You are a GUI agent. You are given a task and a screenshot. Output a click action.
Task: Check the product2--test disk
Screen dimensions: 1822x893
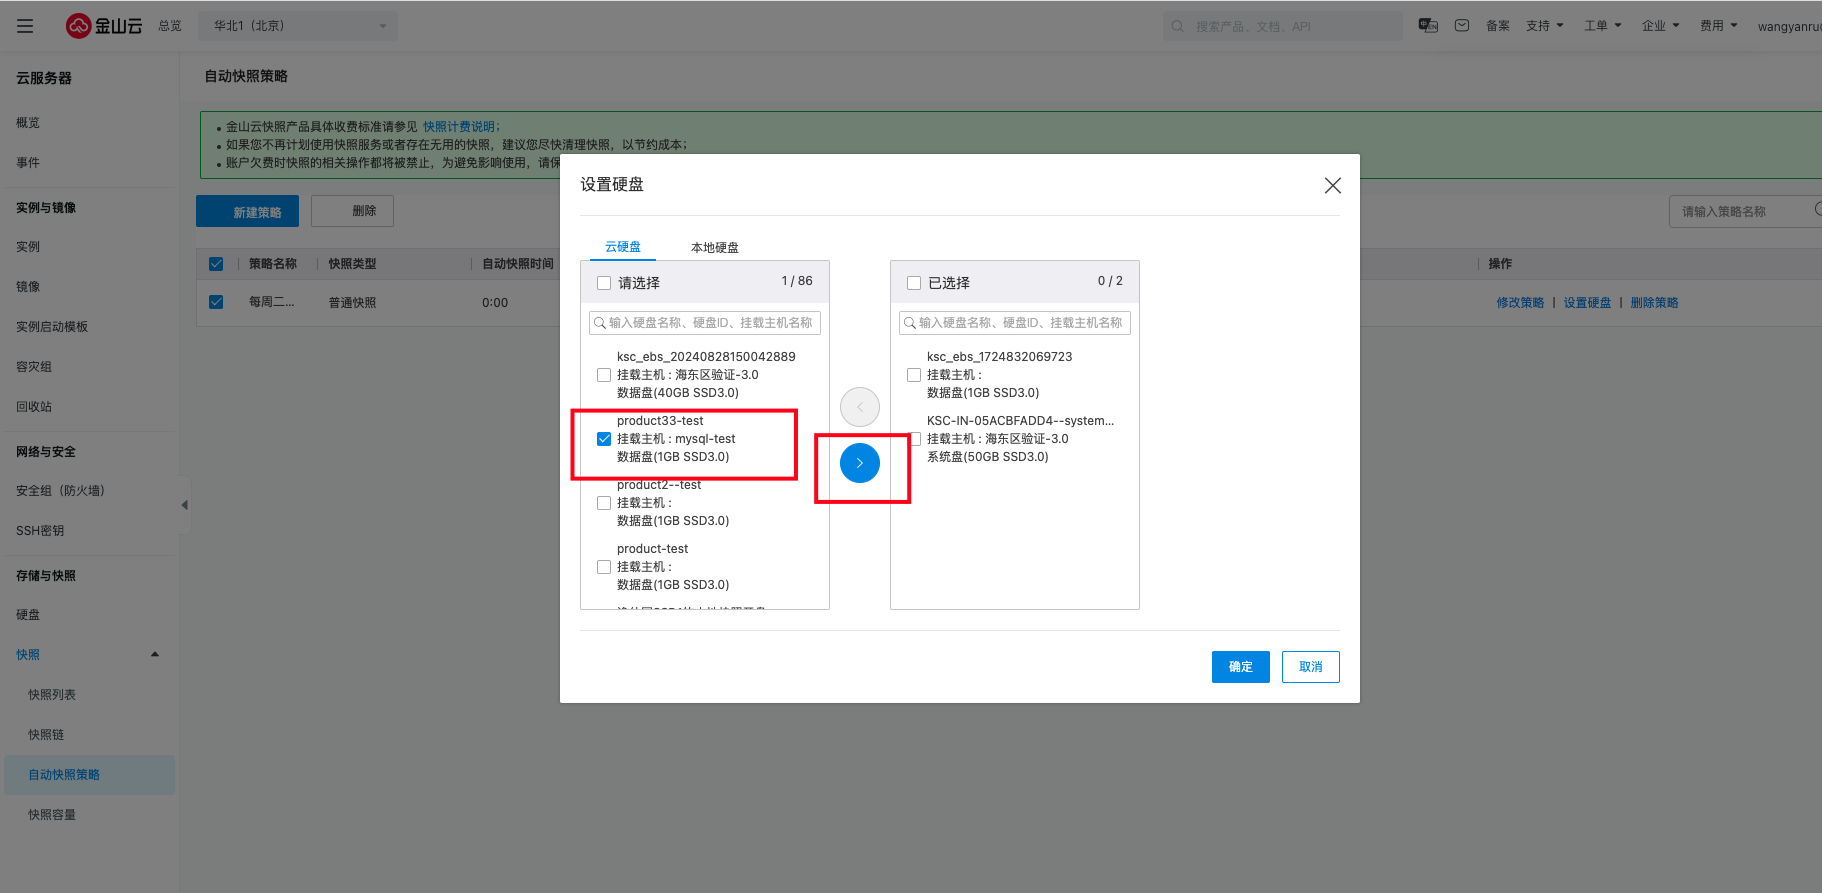(604, 503)
